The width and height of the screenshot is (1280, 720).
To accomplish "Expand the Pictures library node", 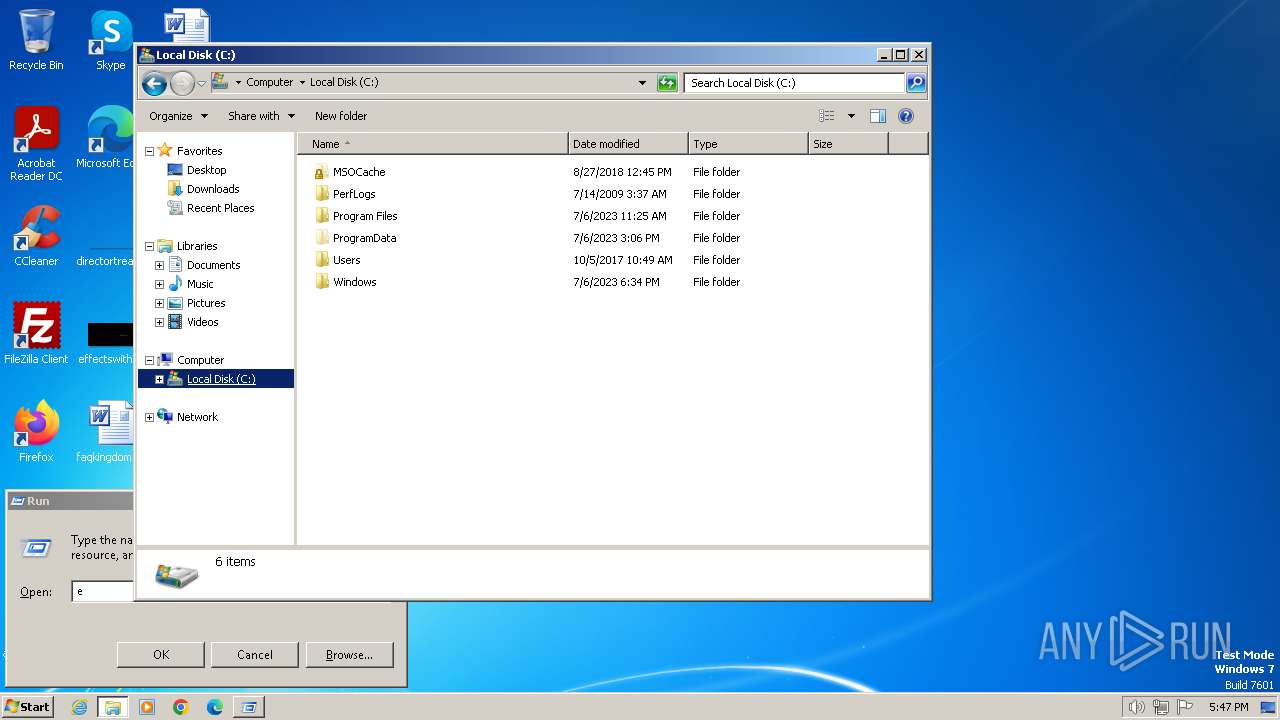I will point(159,303).
